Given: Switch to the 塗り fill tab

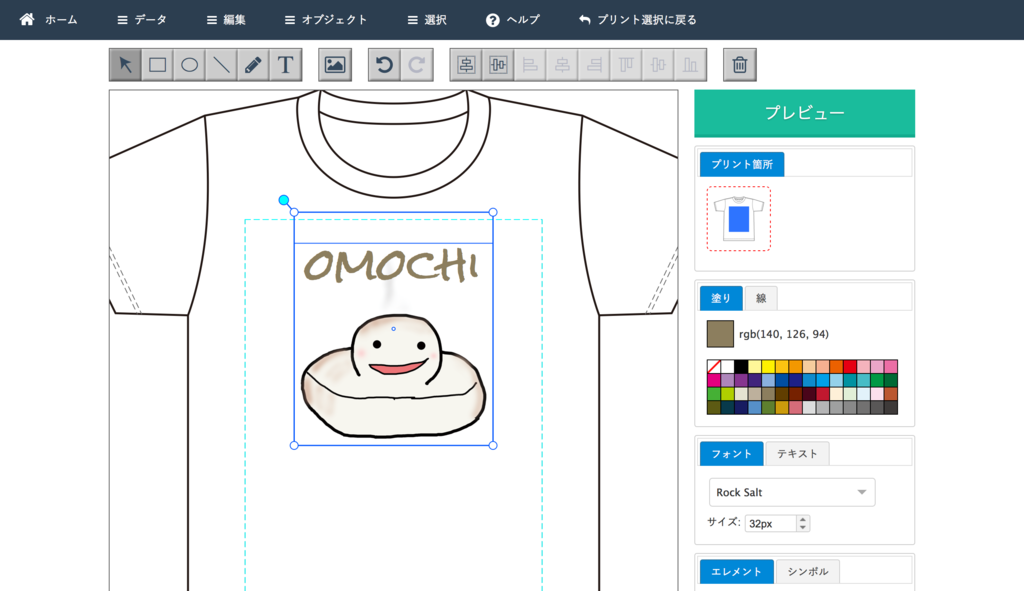Looking at the screenshot, I should pyautogui.click(x=721, y=298).
